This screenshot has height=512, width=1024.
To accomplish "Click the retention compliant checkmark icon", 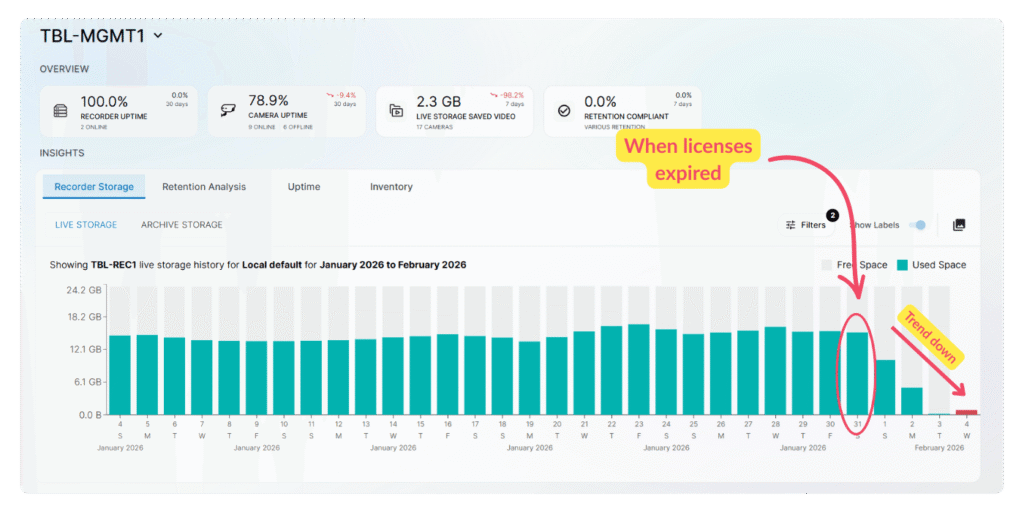I will click(x=564, y=111).
